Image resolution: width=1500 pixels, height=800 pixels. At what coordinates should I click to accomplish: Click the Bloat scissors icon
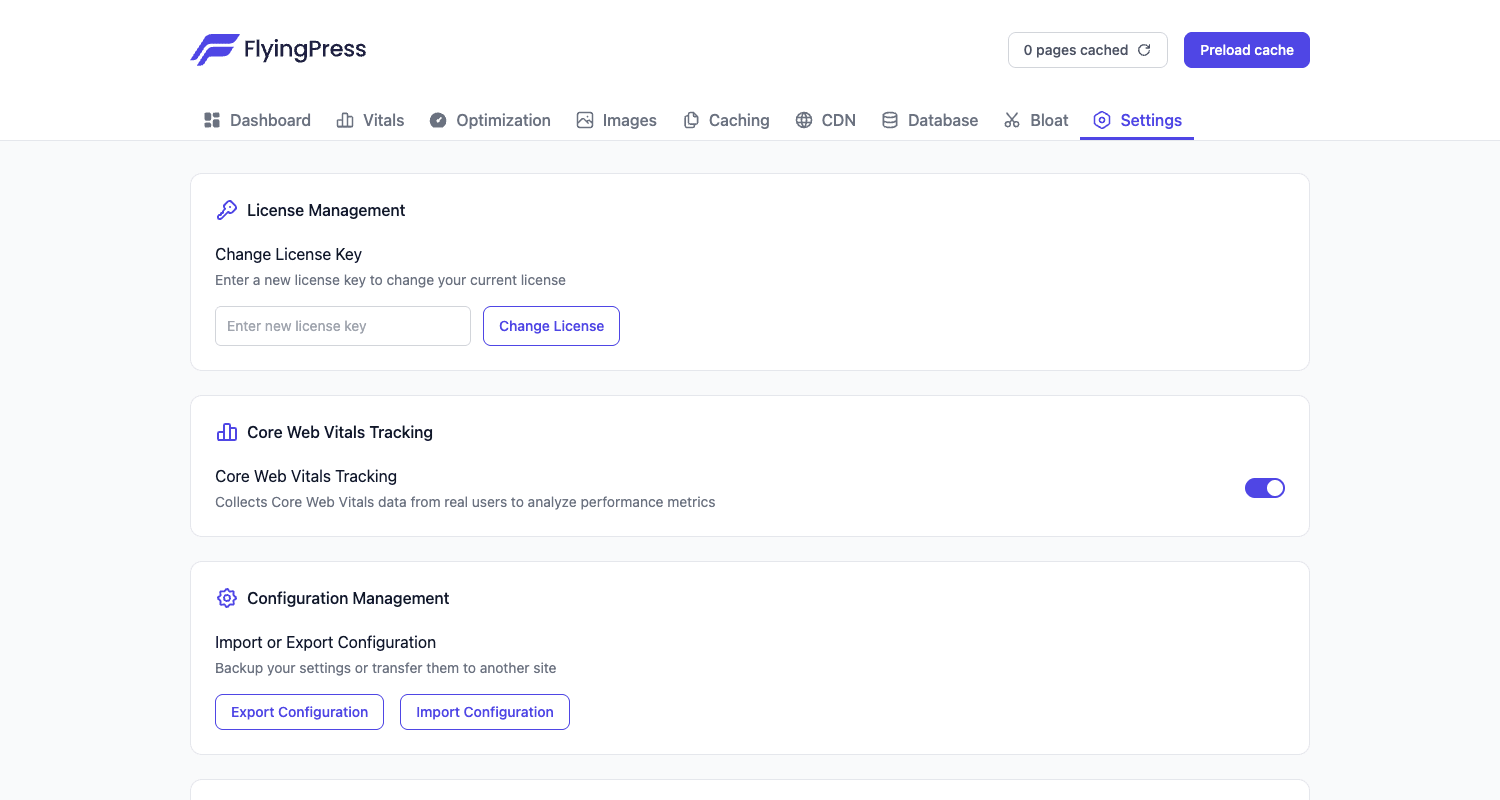pyautogui.click(x=1012, y=120)
